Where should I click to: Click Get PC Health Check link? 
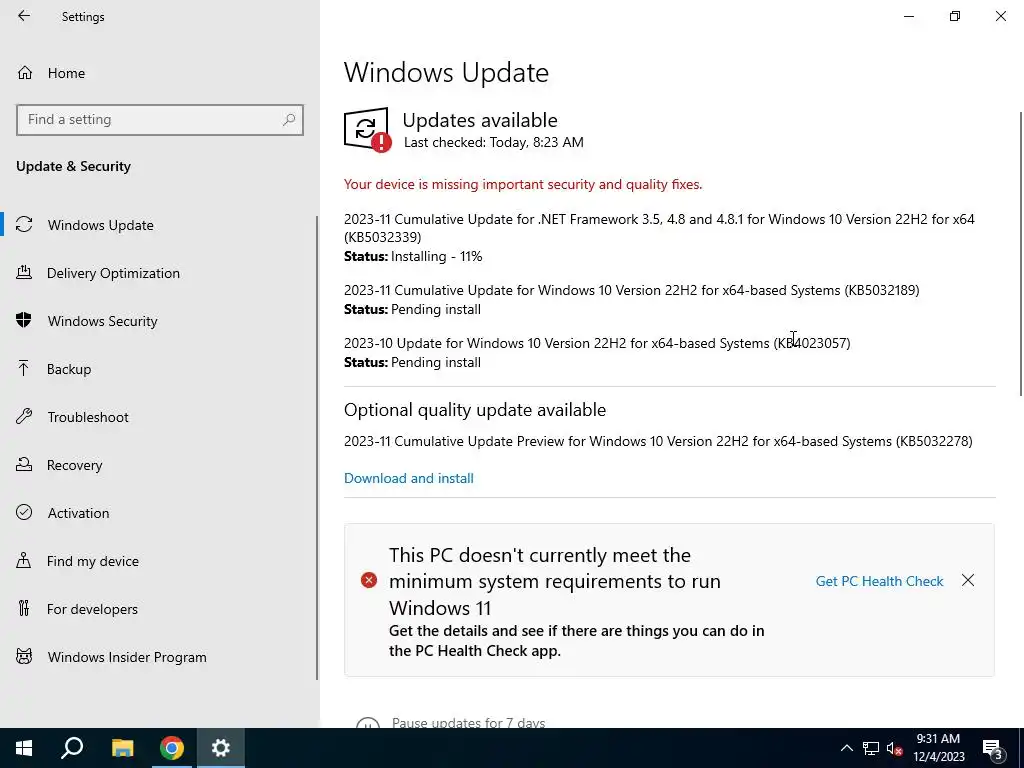879,581
